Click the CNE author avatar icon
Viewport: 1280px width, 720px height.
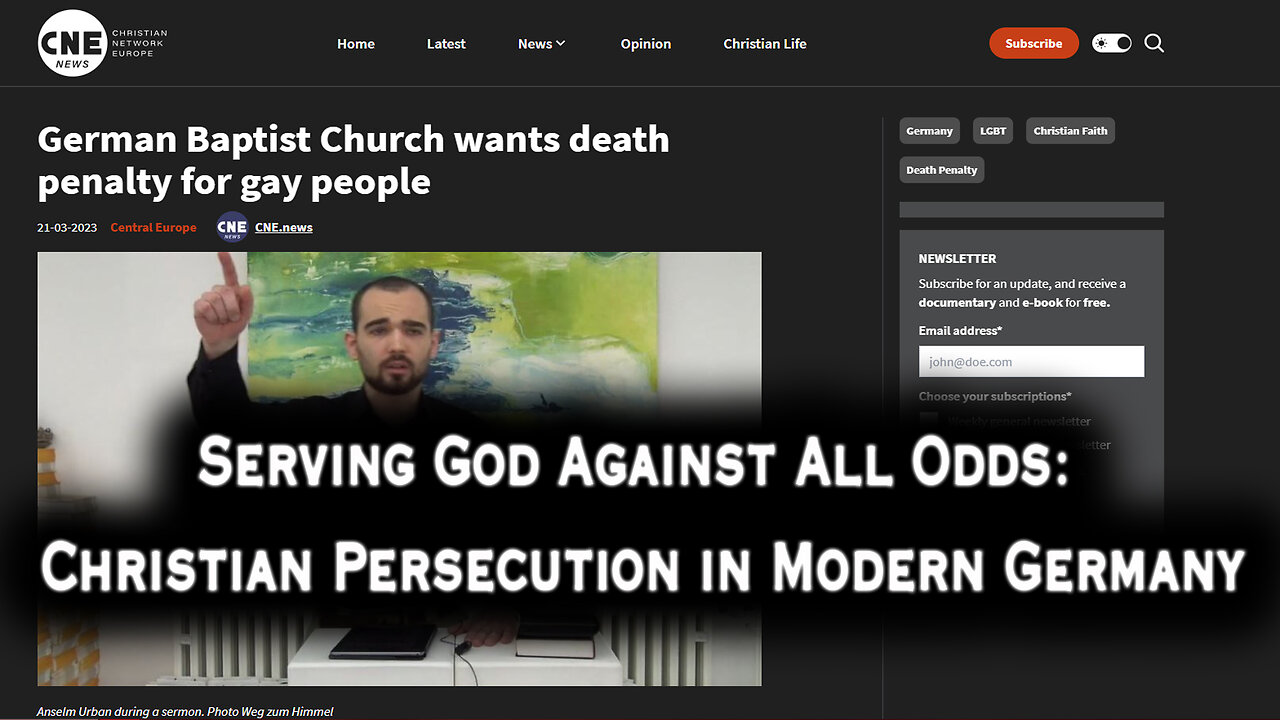pos(232,228)
